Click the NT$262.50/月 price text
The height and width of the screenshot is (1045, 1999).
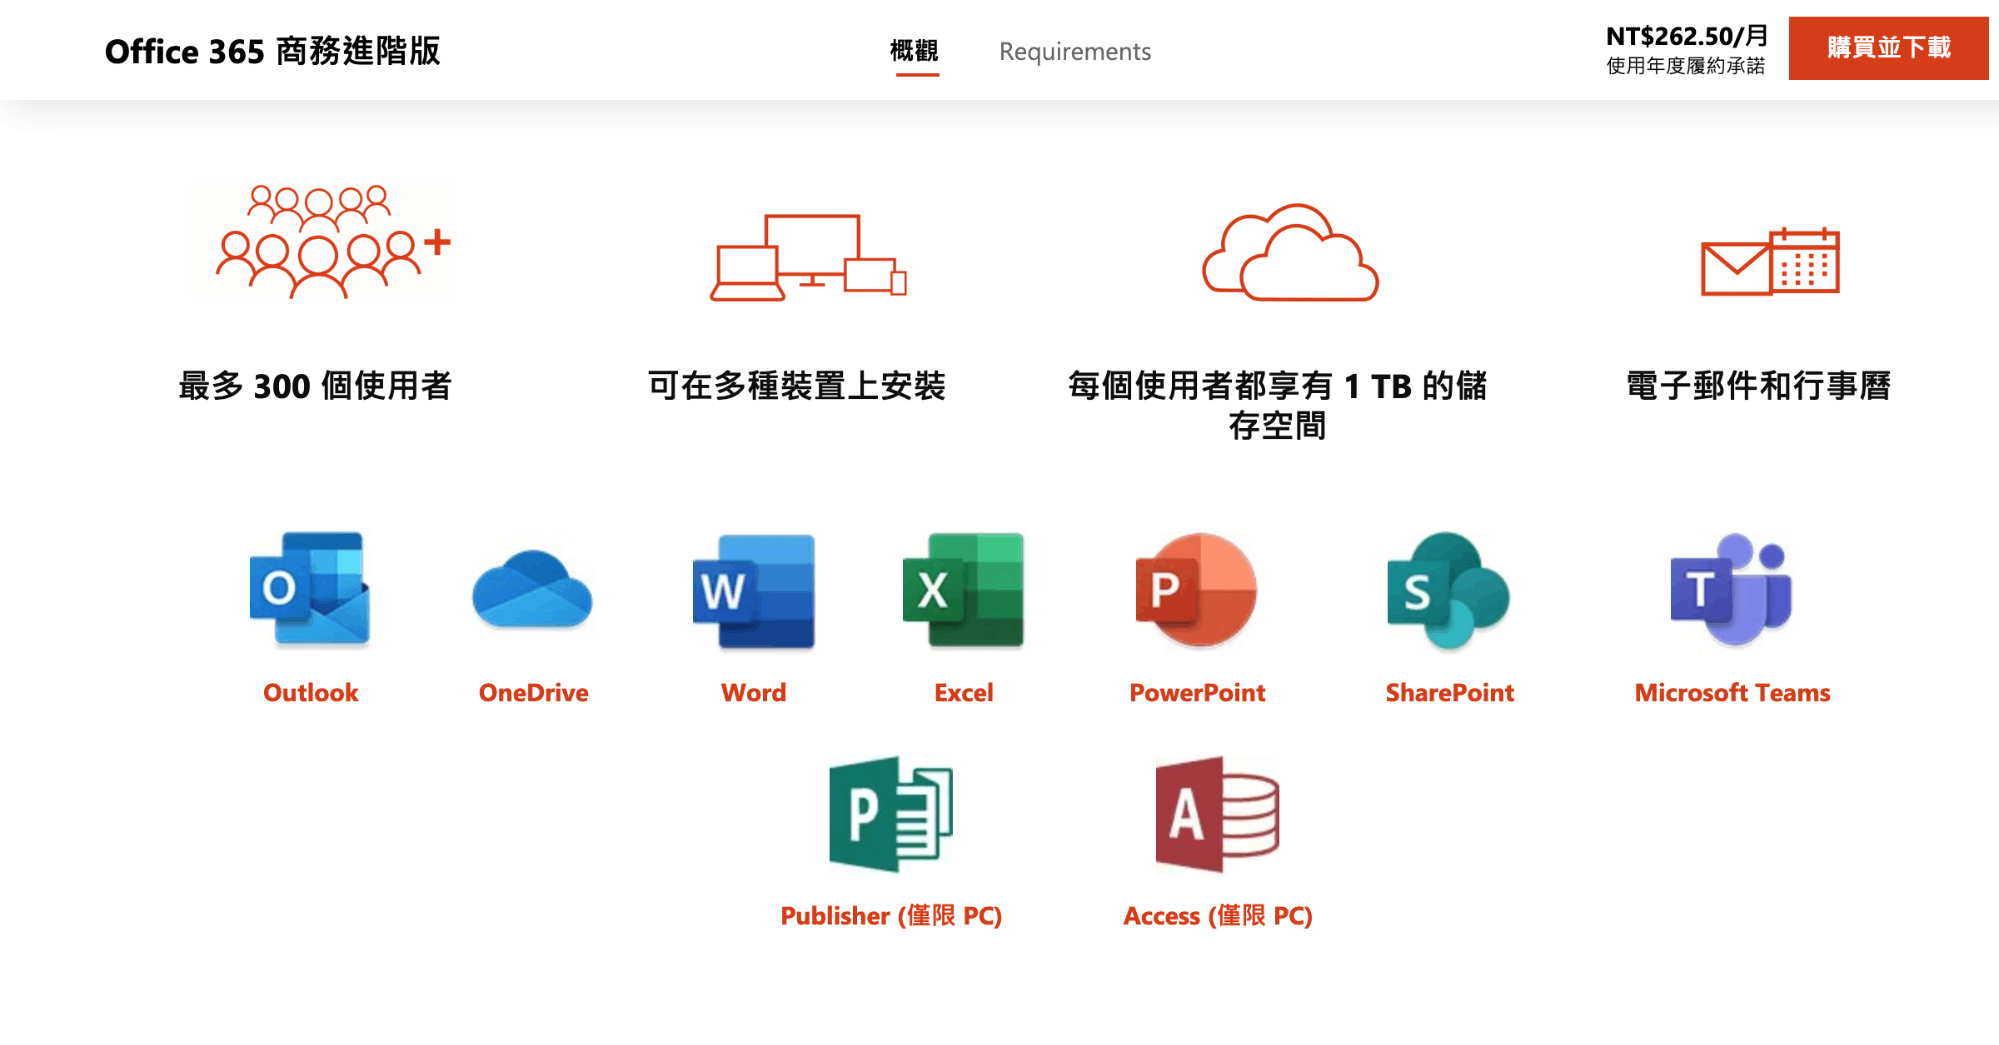pos(1687,36)
